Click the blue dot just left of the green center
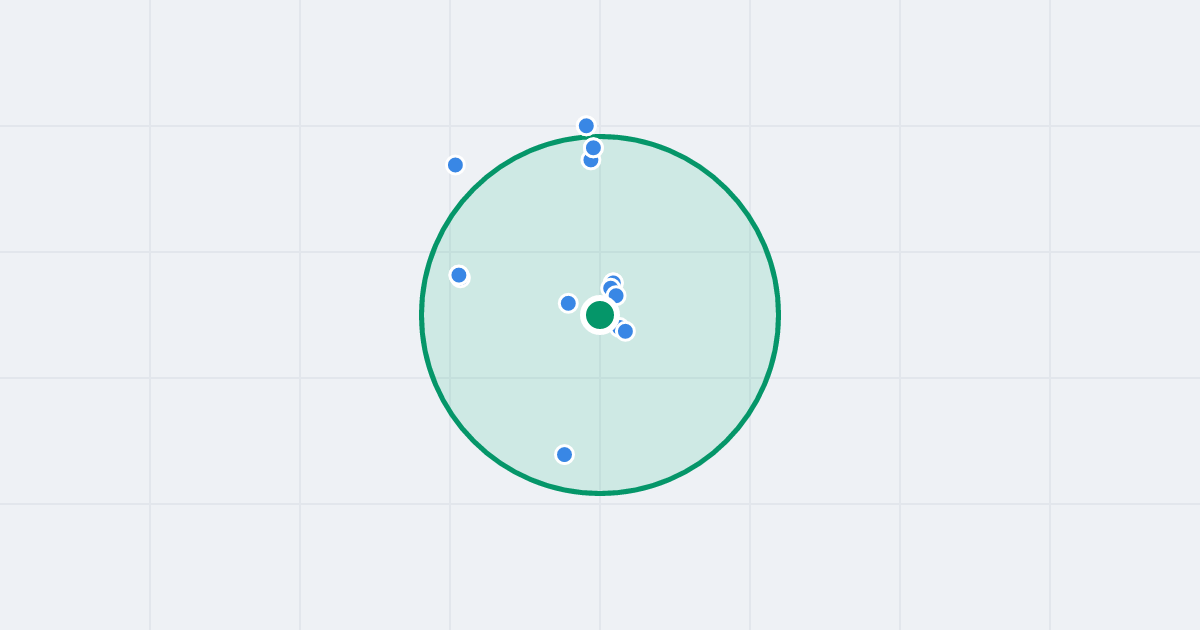1200x630 pixels. [568, 303]
